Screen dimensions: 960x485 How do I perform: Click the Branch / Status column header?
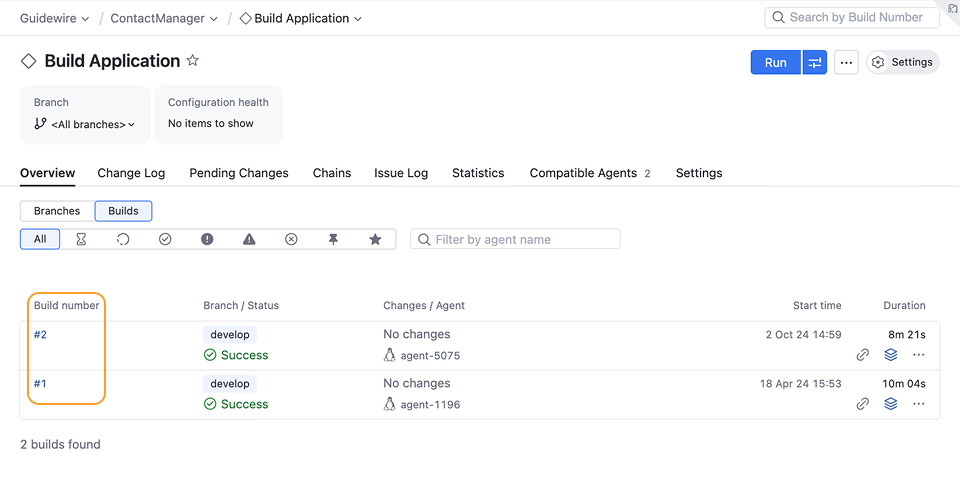coord(241,305)
